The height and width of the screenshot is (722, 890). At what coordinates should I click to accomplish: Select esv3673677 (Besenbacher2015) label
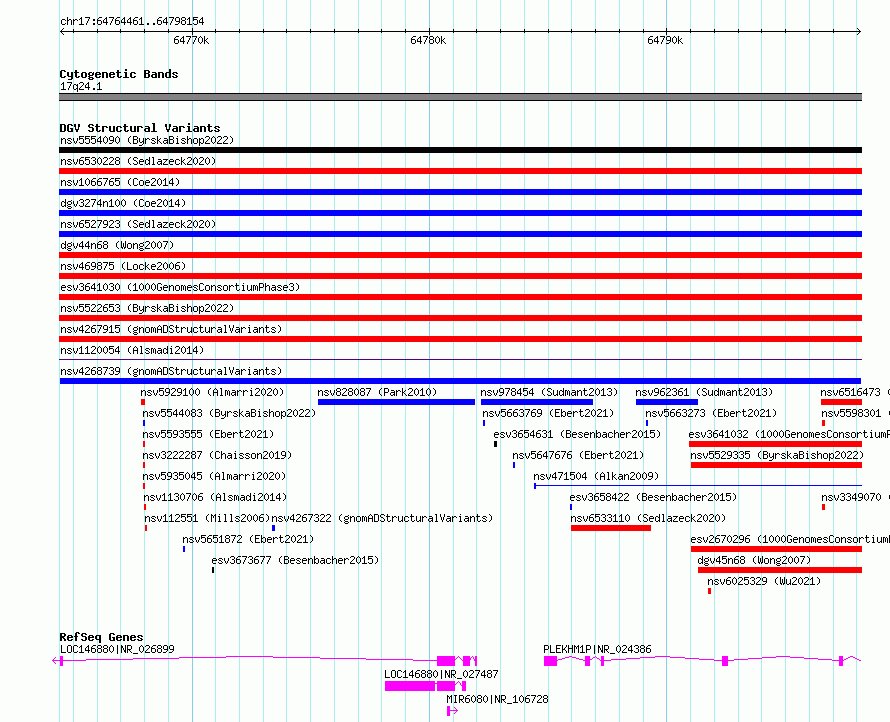coord(295,560)
